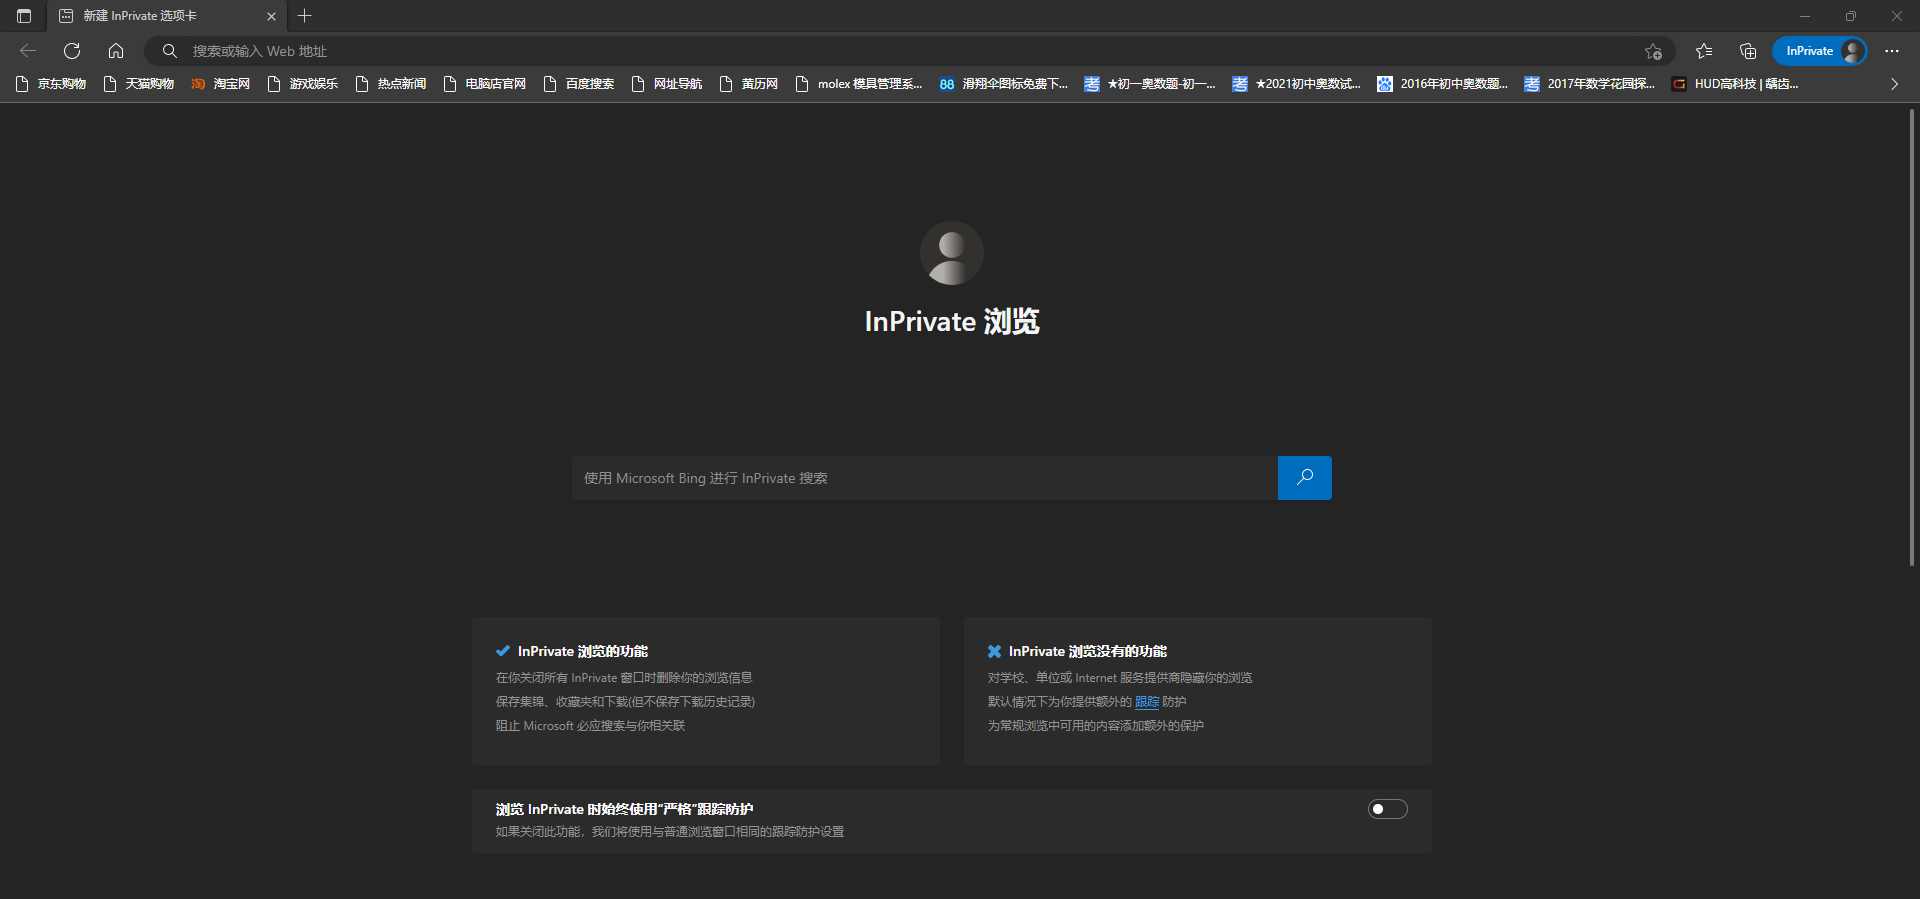
Task: Click the InPrivate Bing search box
Action: [x=925, y=478]
